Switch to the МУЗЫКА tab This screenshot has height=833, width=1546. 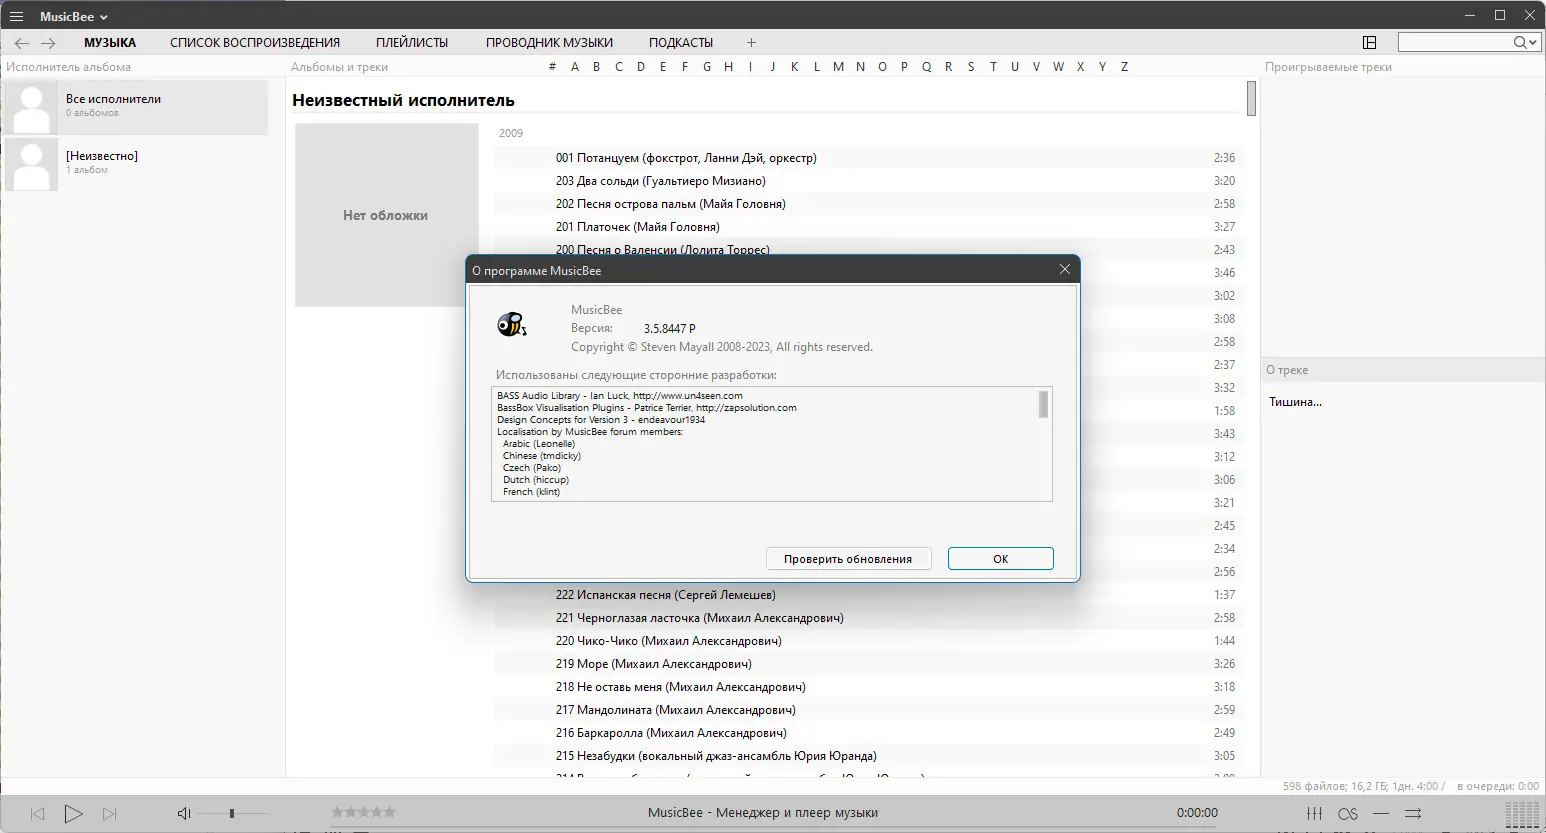click(110, 43)
